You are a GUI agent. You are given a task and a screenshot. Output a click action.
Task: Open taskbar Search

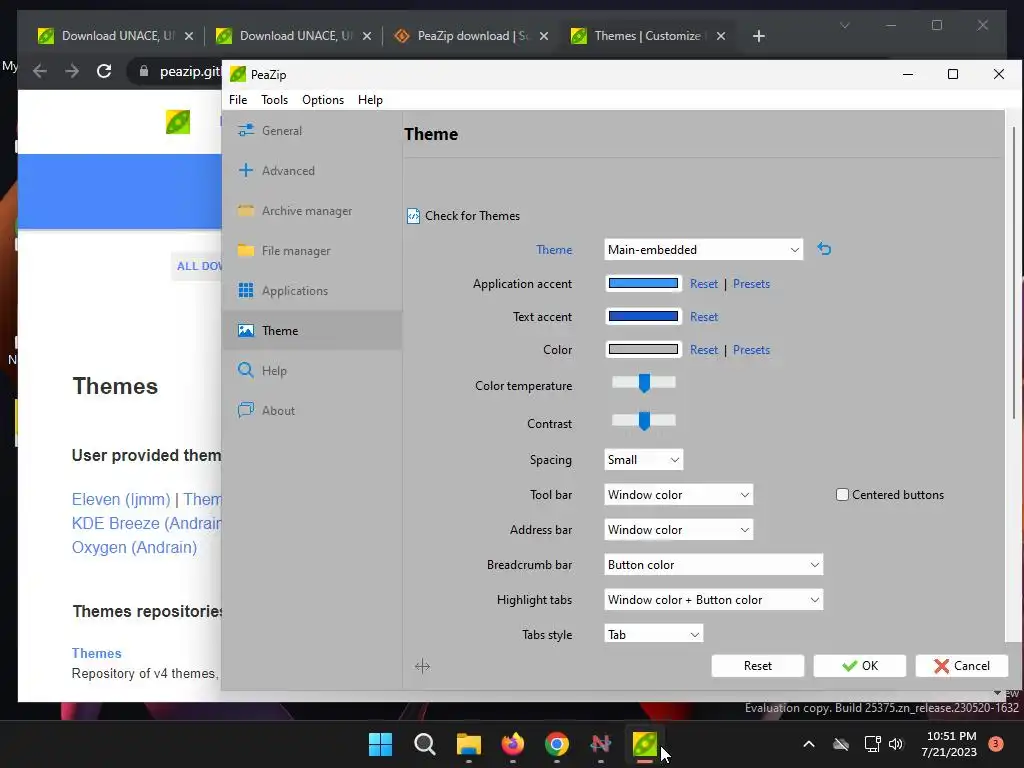pos(424,744)
